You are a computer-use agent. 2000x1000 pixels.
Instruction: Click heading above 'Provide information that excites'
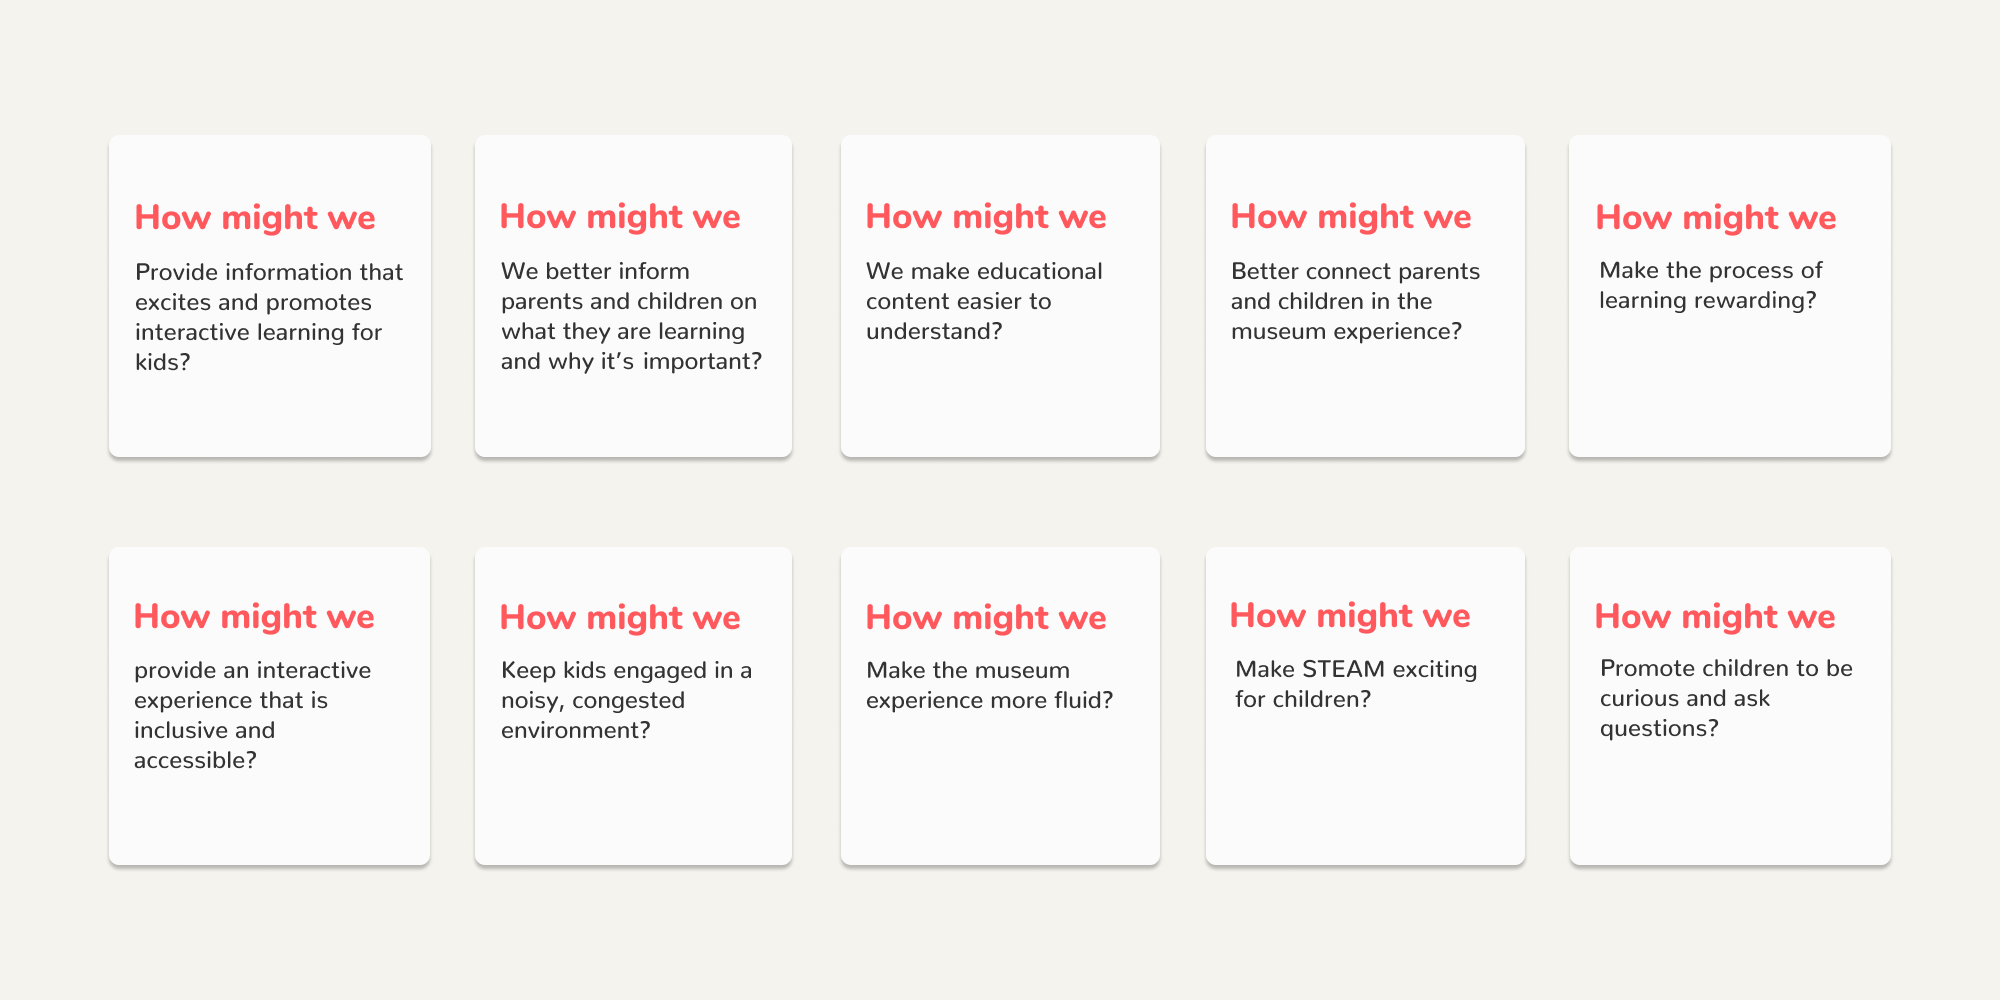(x=255, y=218)
